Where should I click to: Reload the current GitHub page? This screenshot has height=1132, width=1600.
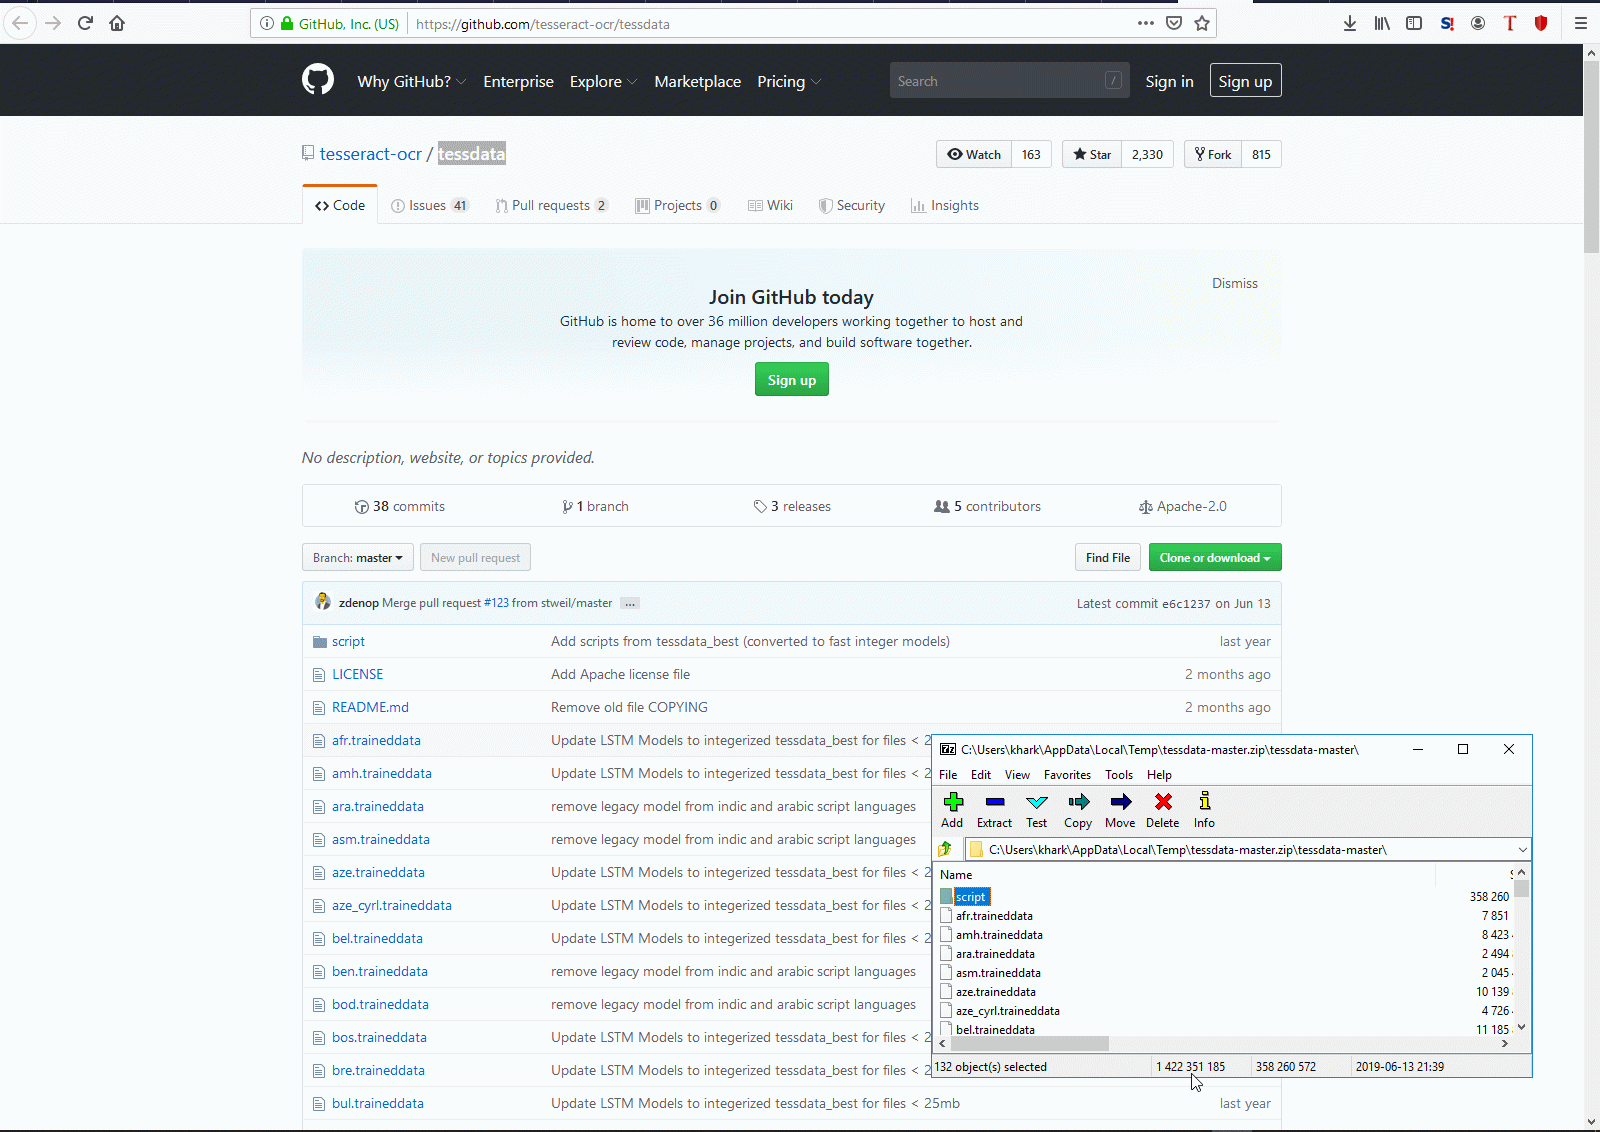pos(85,23)
